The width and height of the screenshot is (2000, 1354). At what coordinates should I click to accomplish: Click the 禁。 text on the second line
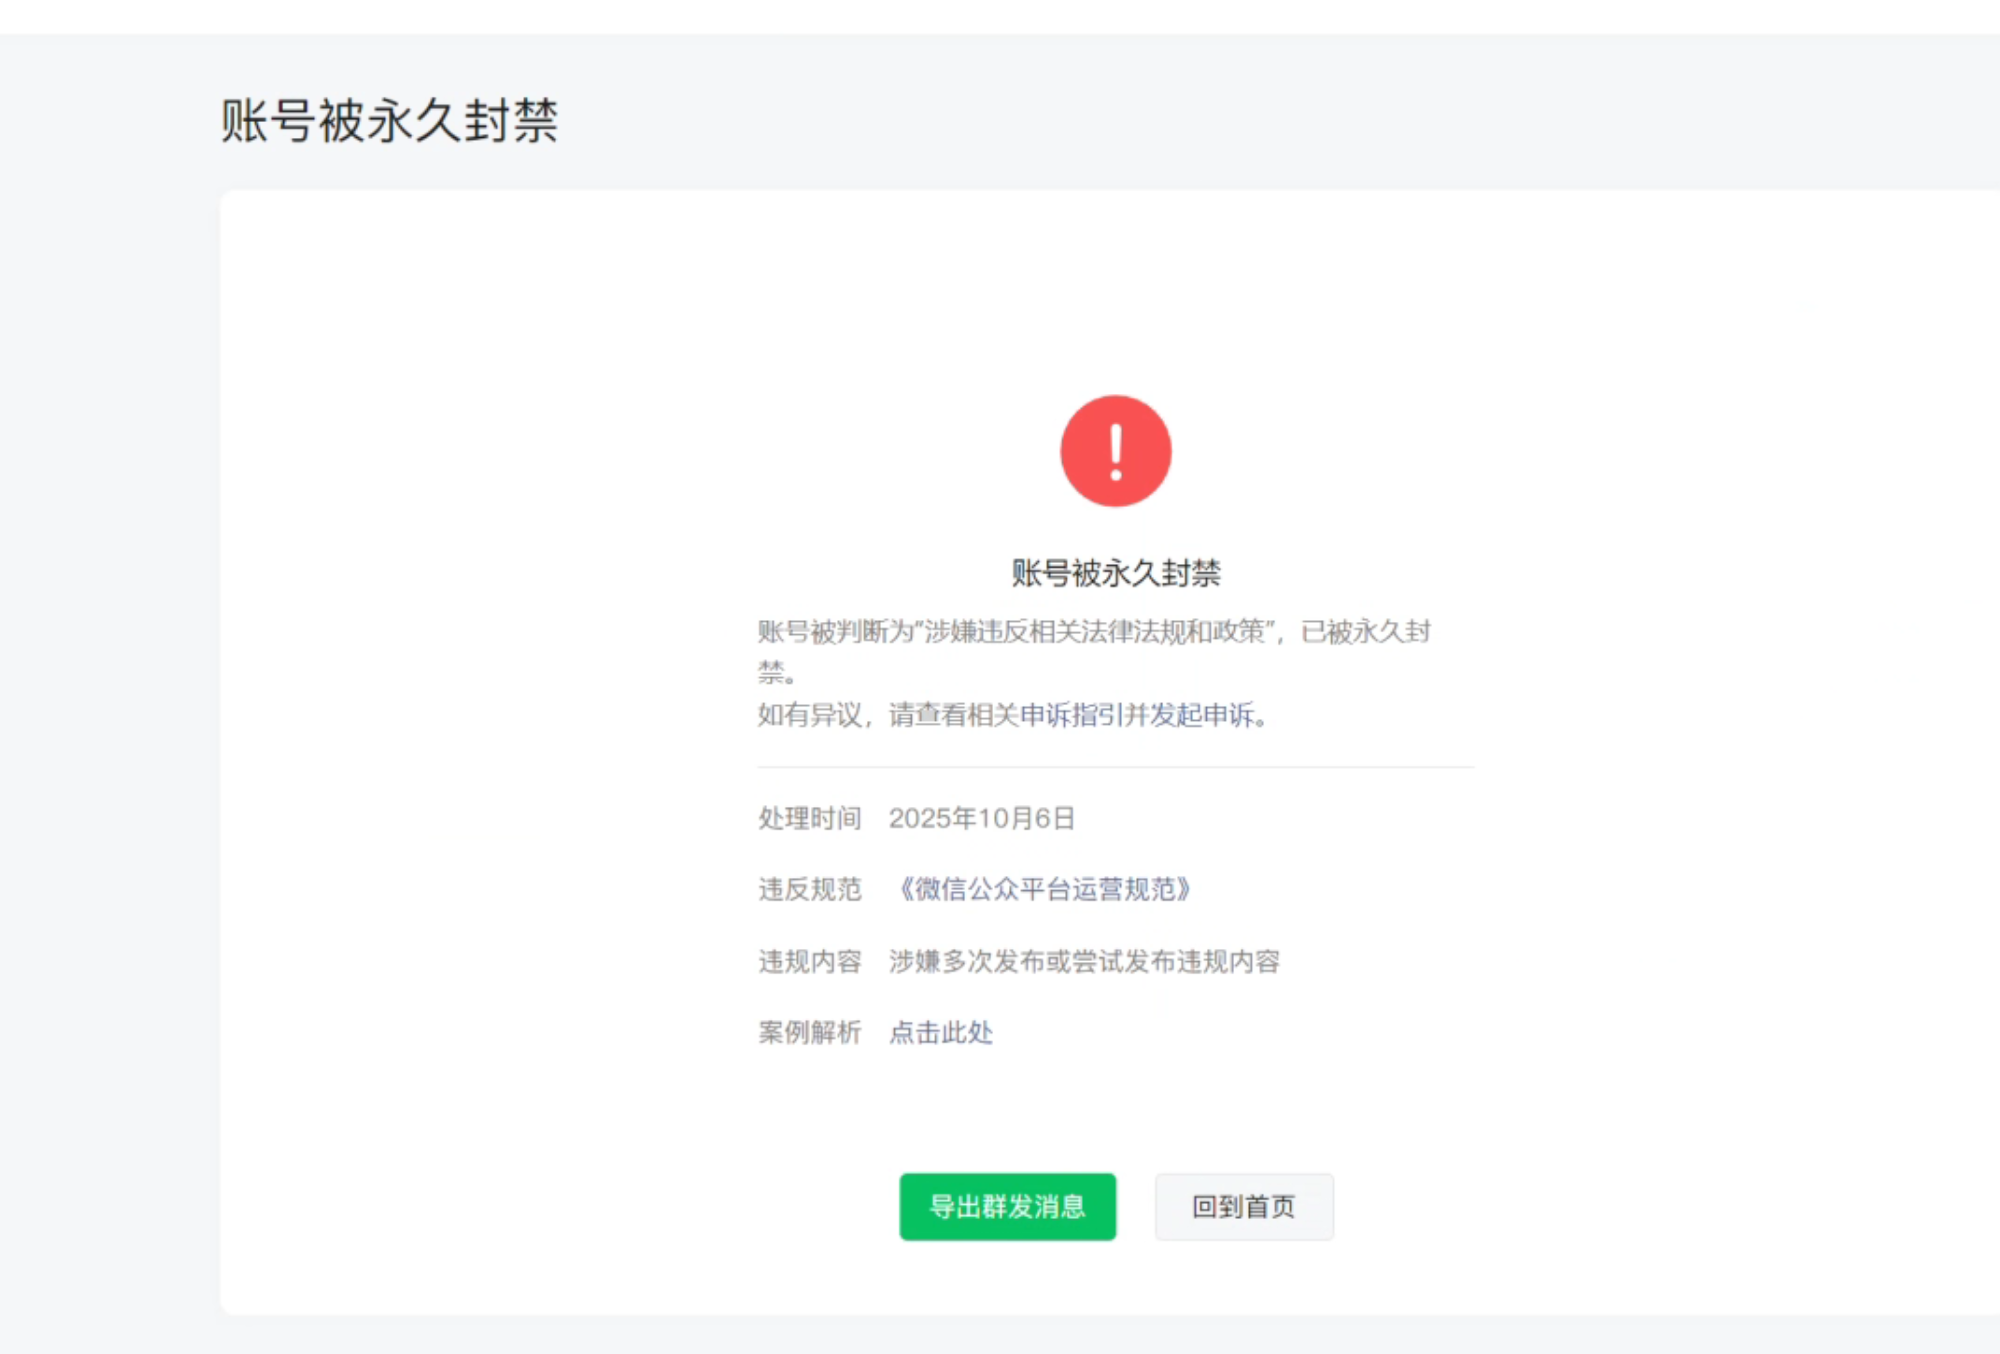775,672
